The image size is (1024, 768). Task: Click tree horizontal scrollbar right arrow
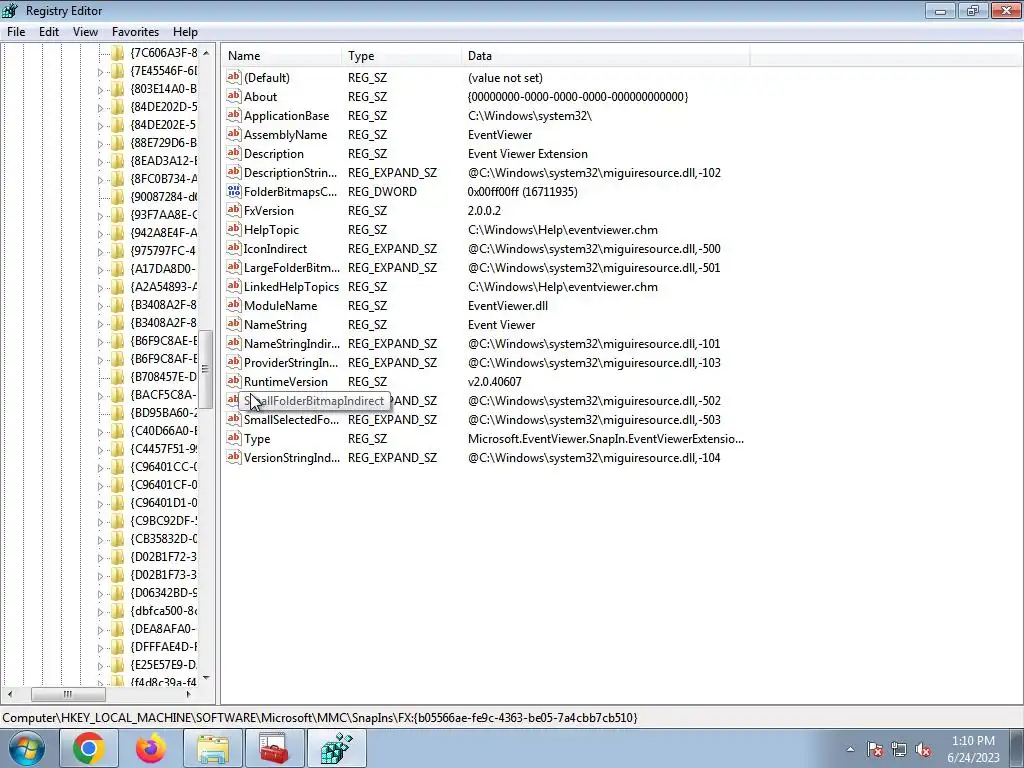click(x=189, y=694)
